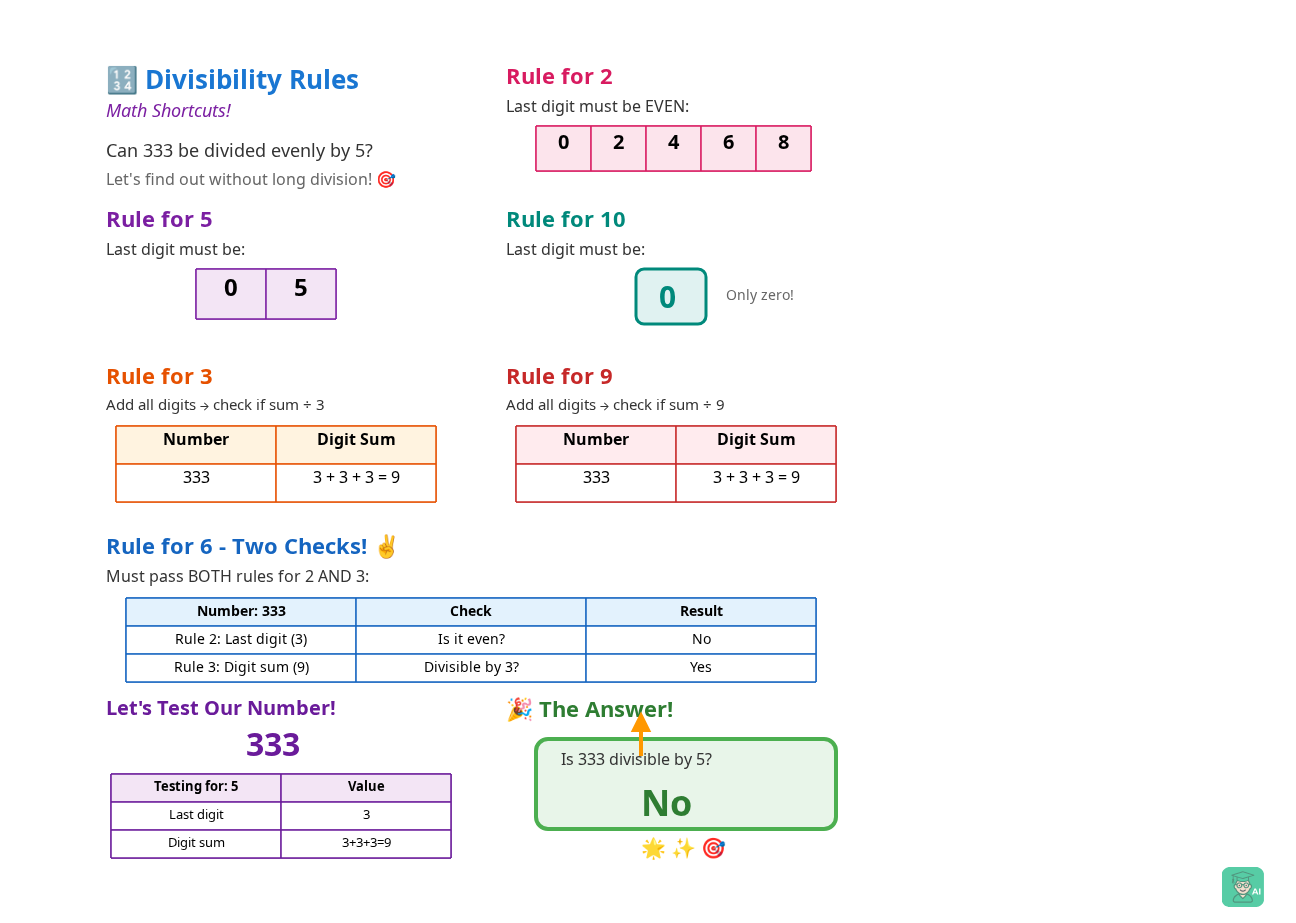Click 'Rule for 6 - Two Checks!' heading
1296x923 pixels.
pyautogui.click(x=237, y=547)
